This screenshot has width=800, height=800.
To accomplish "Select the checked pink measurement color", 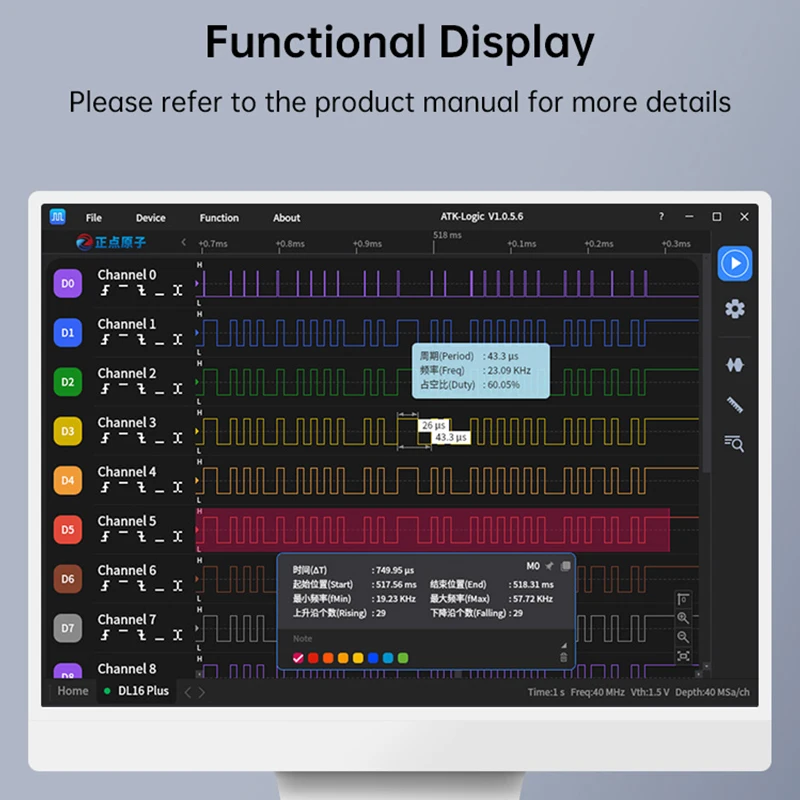I will 298,658.
